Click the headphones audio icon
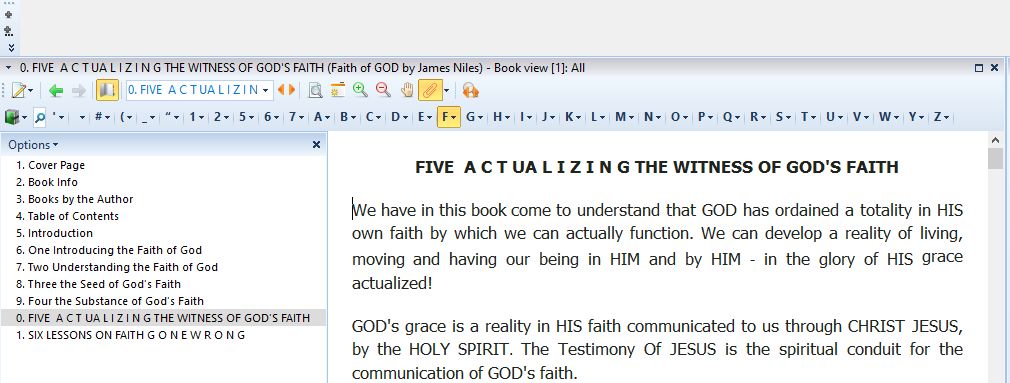This screenshot has height=383, width=1010. tap(470, 91)
